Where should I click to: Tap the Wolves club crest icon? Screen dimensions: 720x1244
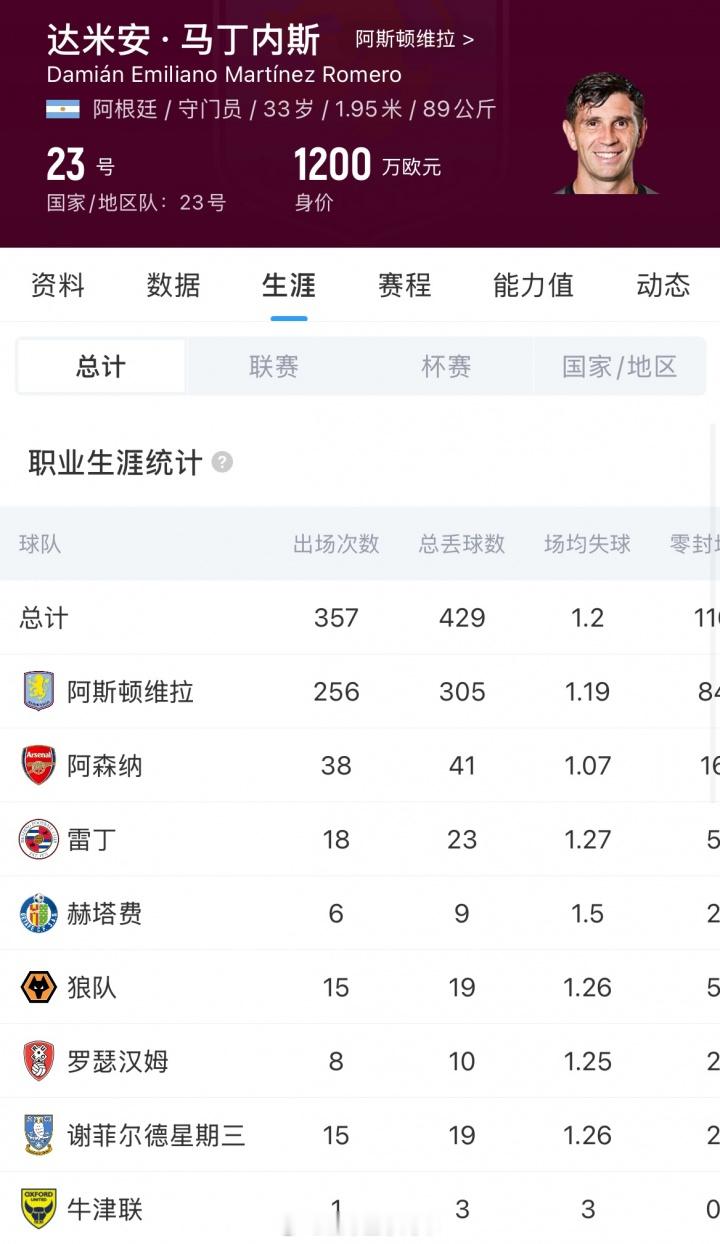click(39, 987)
